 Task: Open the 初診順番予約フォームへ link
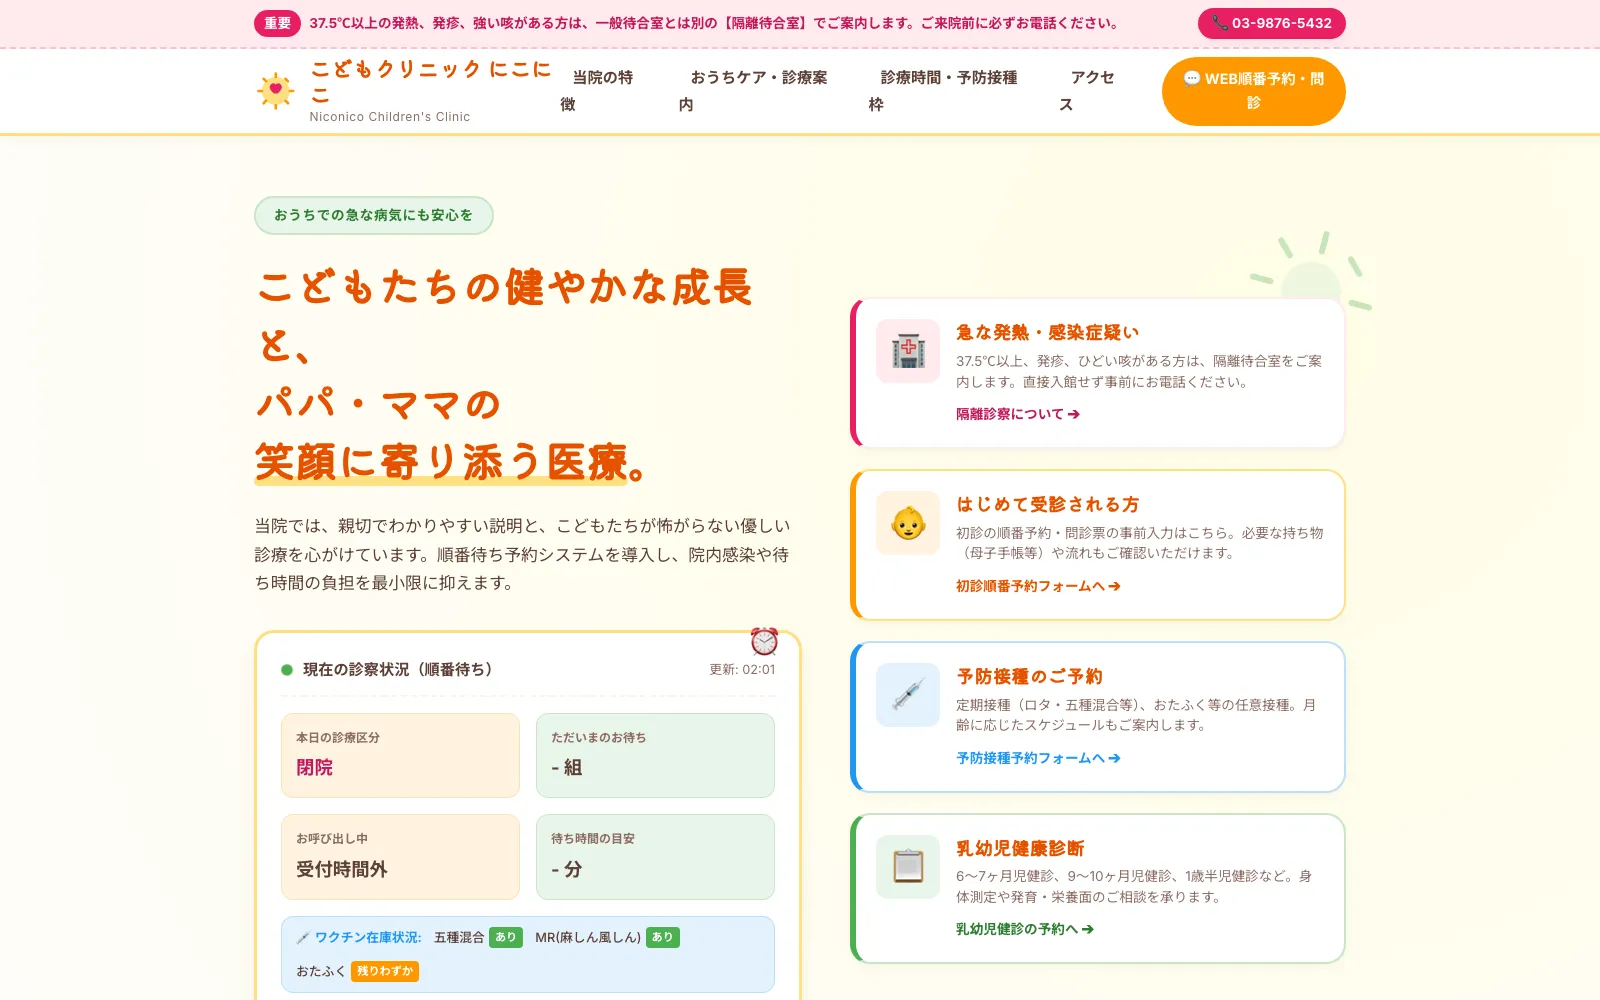(x=1038, y=586)
